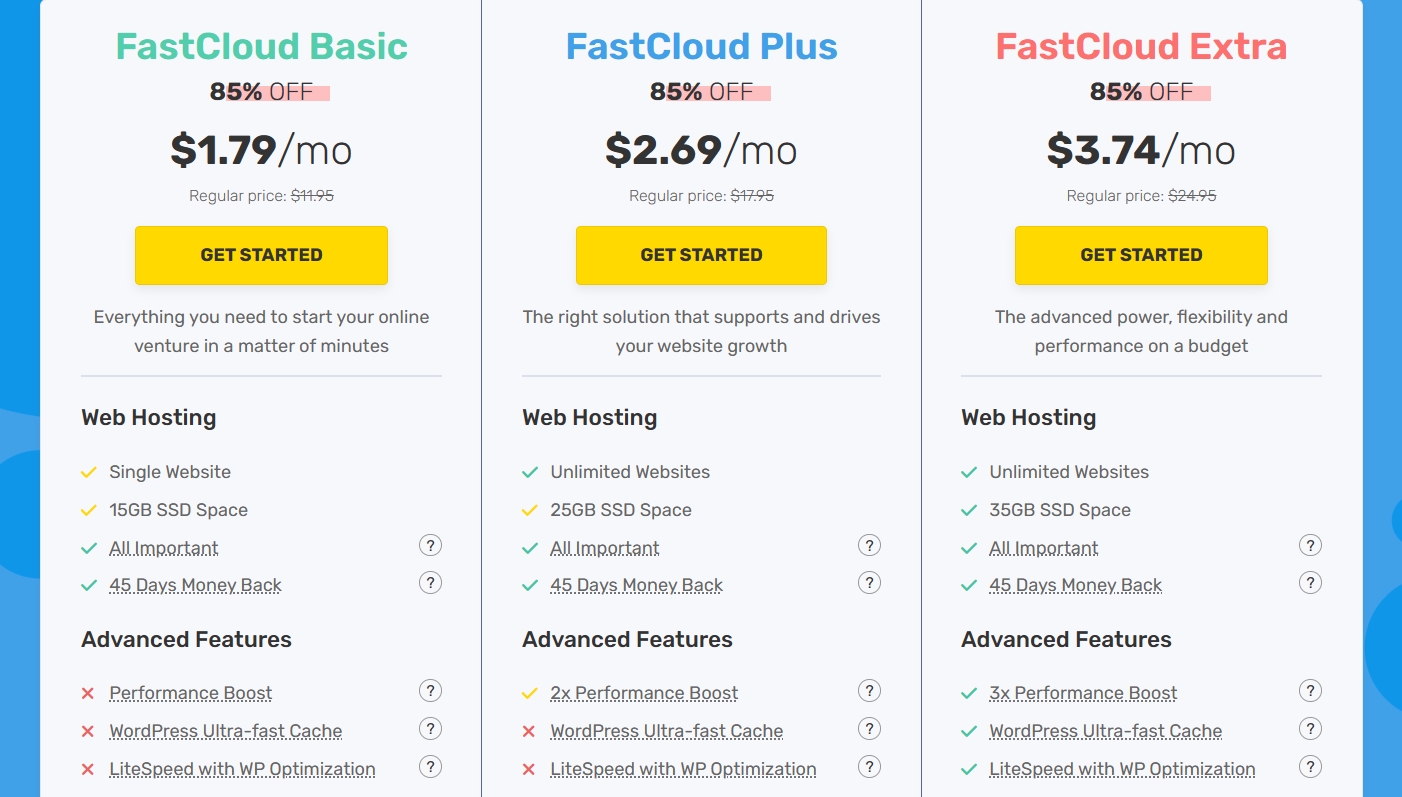Viewport: 1402px width, 797px height.
Task: Click help icon beside Extra WordPress Ultra-fast Cache
Action: (1310, 729)
